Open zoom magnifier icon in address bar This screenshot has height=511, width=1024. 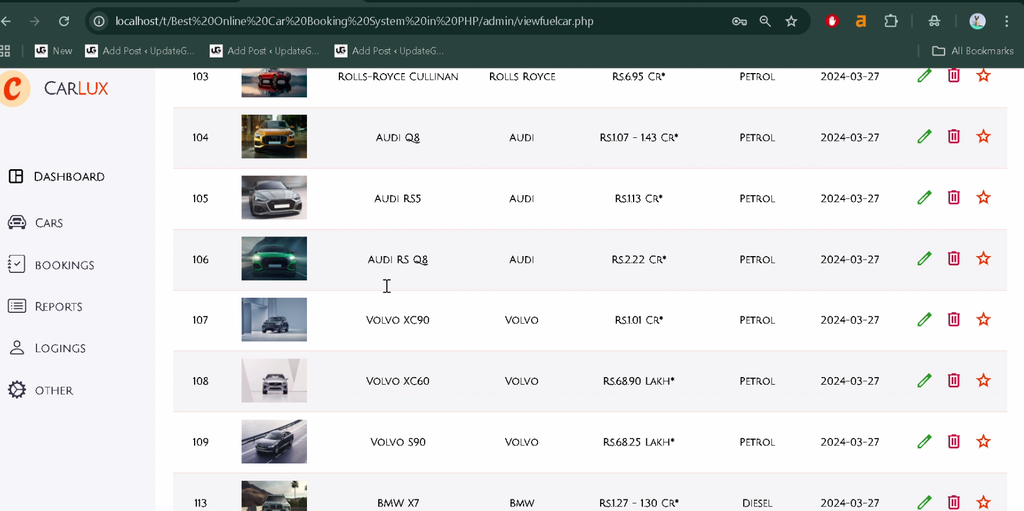765,22
